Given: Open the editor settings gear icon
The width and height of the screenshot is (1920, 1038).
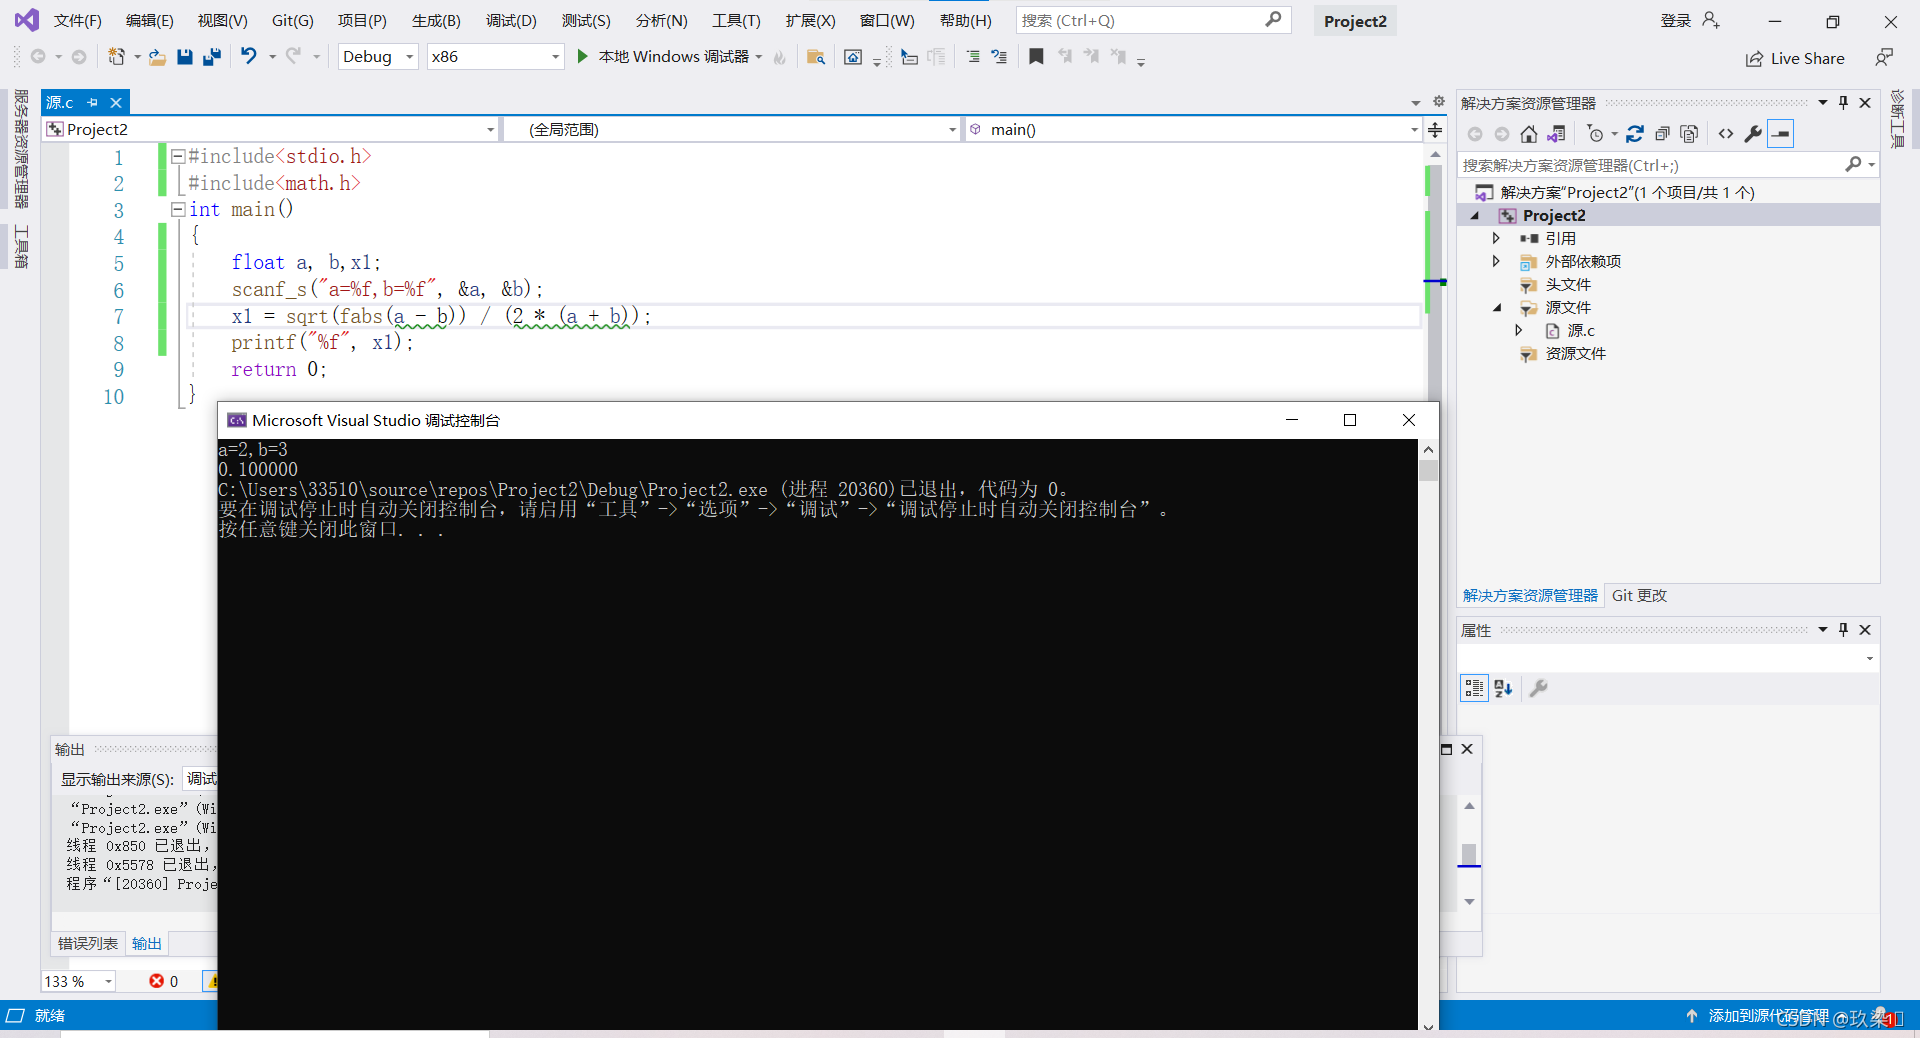Looking at the screenshot, I should pos(1439,101).
